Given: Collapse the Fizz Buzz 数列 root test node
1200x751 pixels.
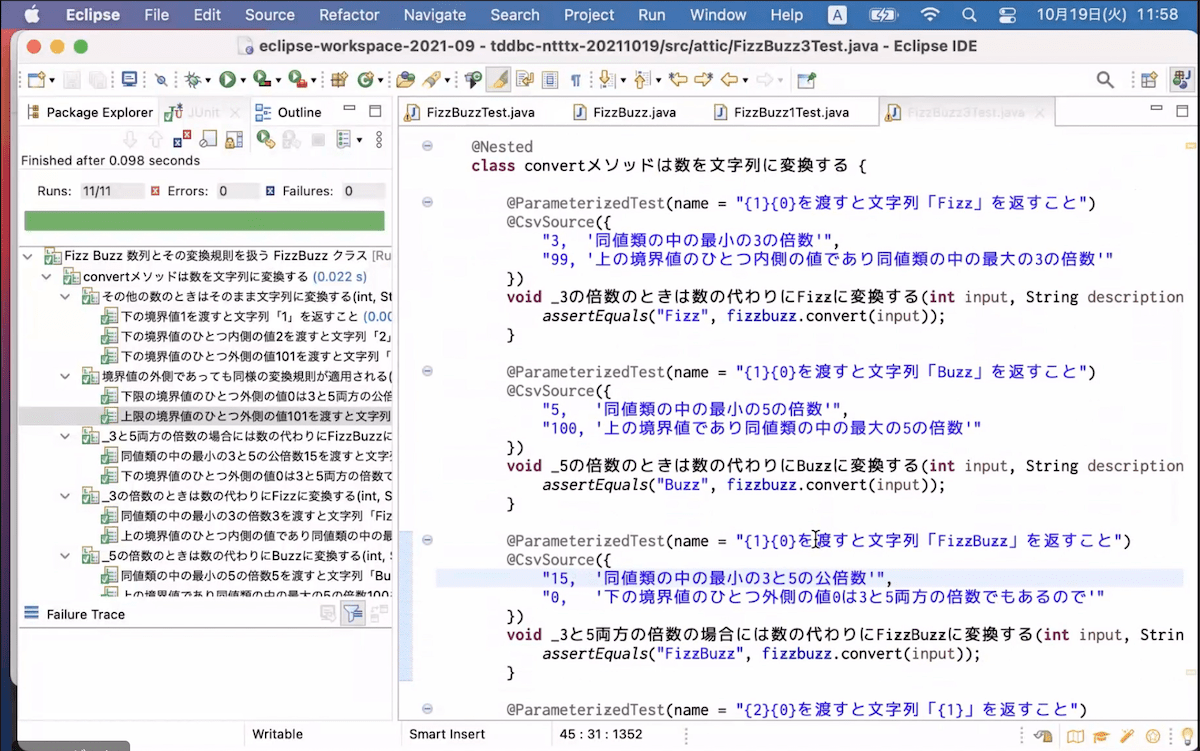Looking at the screenshot, I should (x=29, y=256).
